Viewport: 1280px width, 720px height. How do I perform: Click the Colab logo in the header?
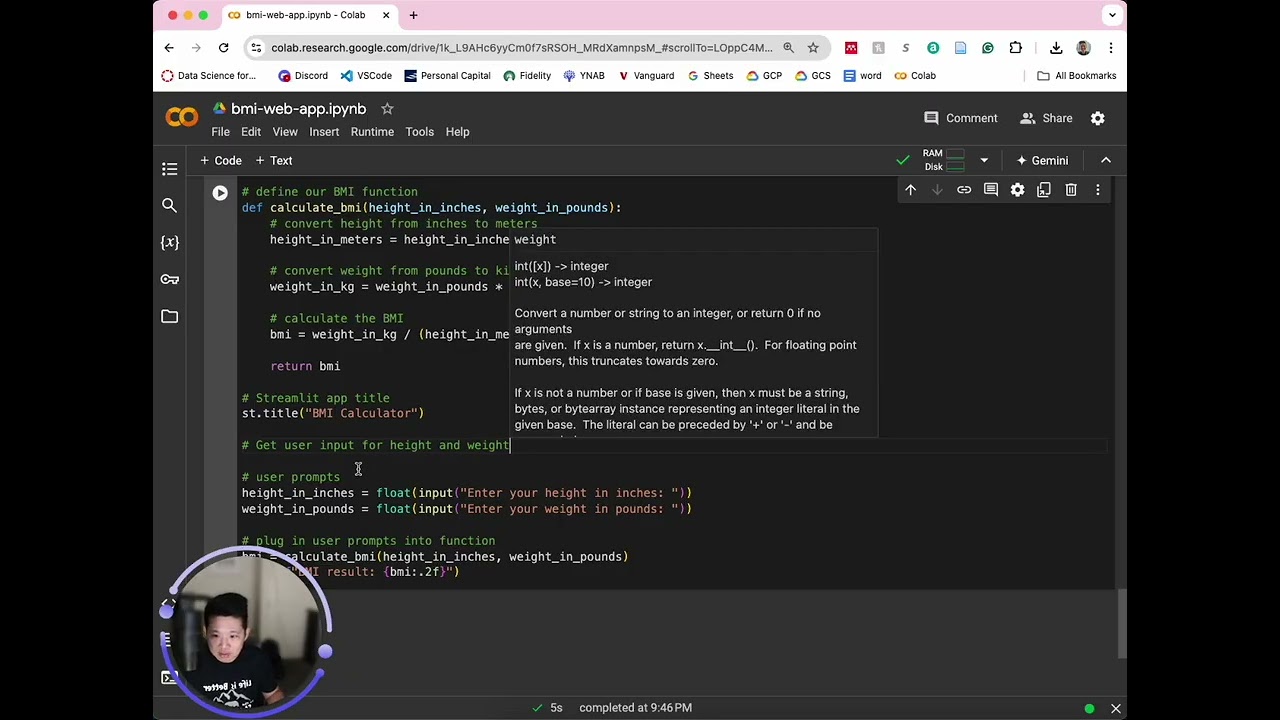(x=182, y=118)
